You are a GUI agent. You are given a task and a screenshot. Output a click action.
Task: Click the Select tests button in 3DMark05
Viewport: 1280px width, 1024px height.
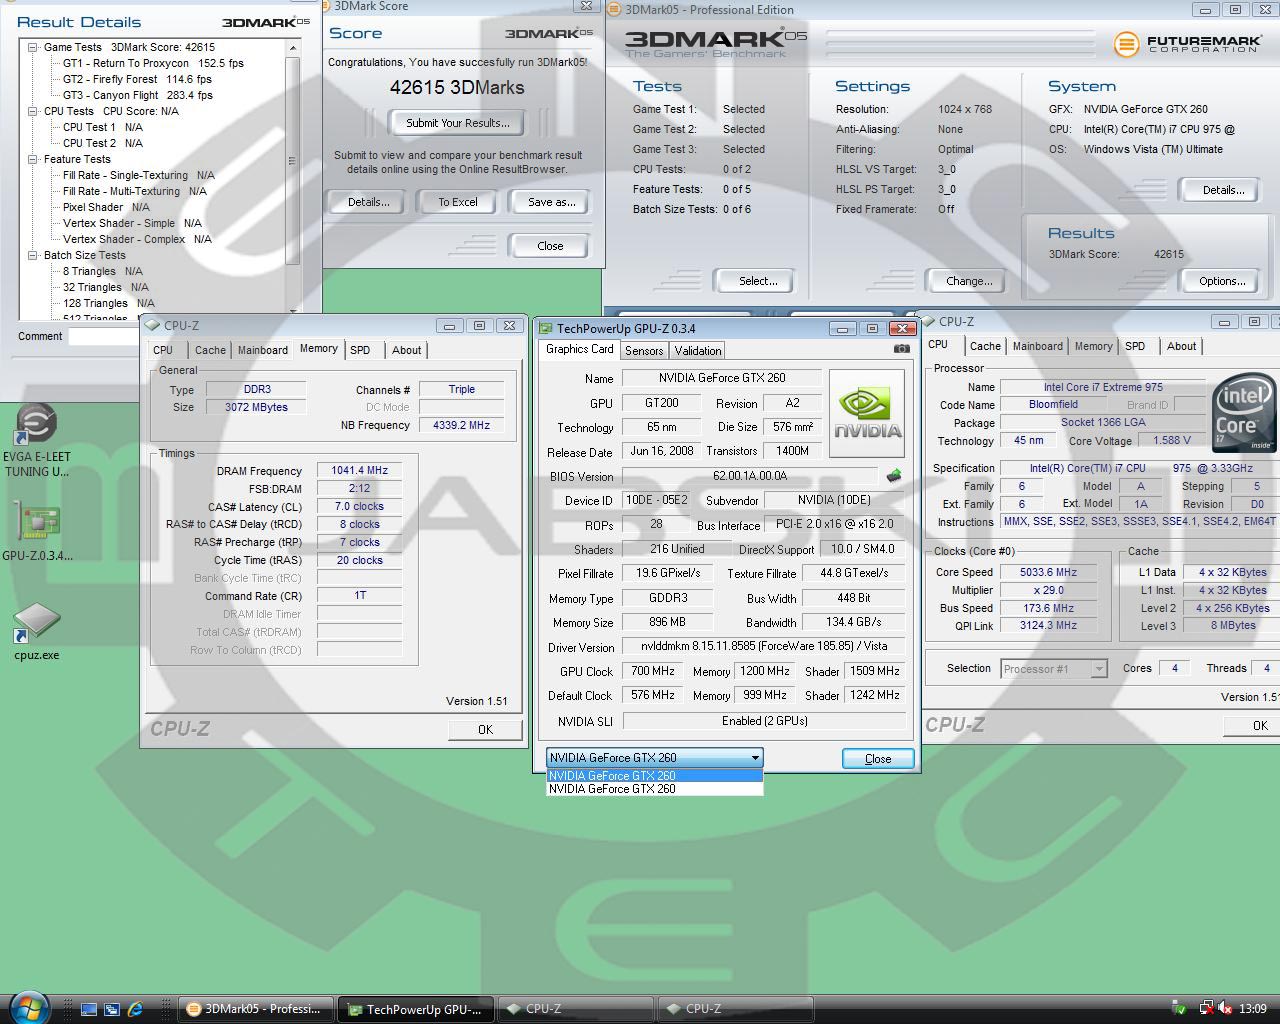click(758, 281)
